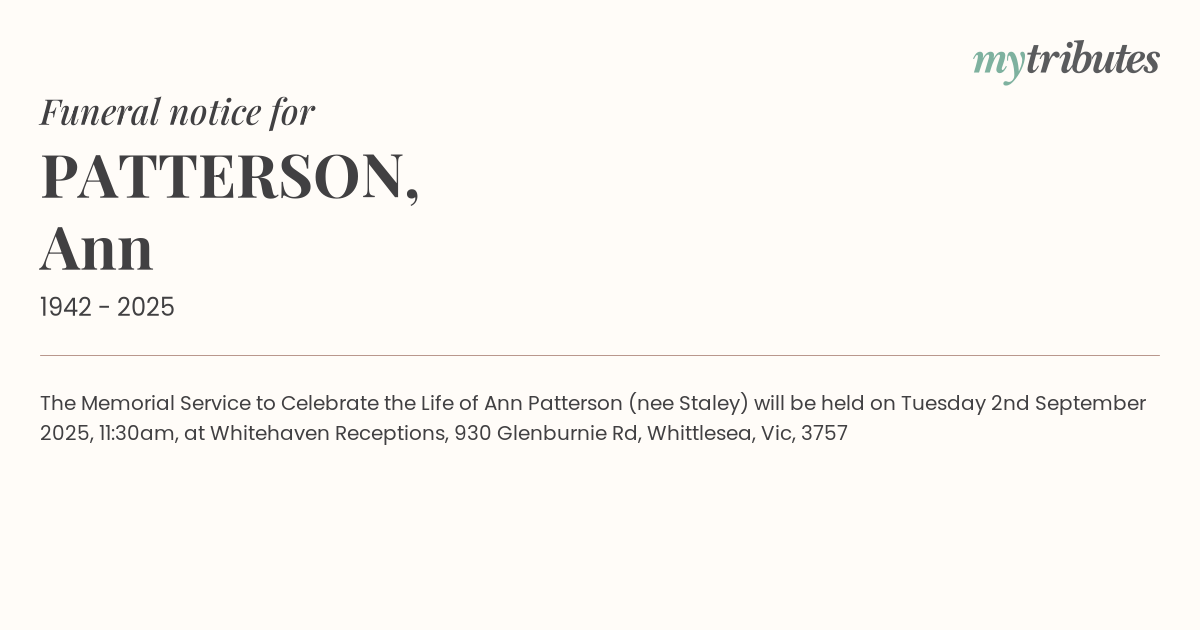Click the maiden name "(nee Staley)"
Image resolution: width=1200 pixels, height=630 pixels.
pos(689,404)
